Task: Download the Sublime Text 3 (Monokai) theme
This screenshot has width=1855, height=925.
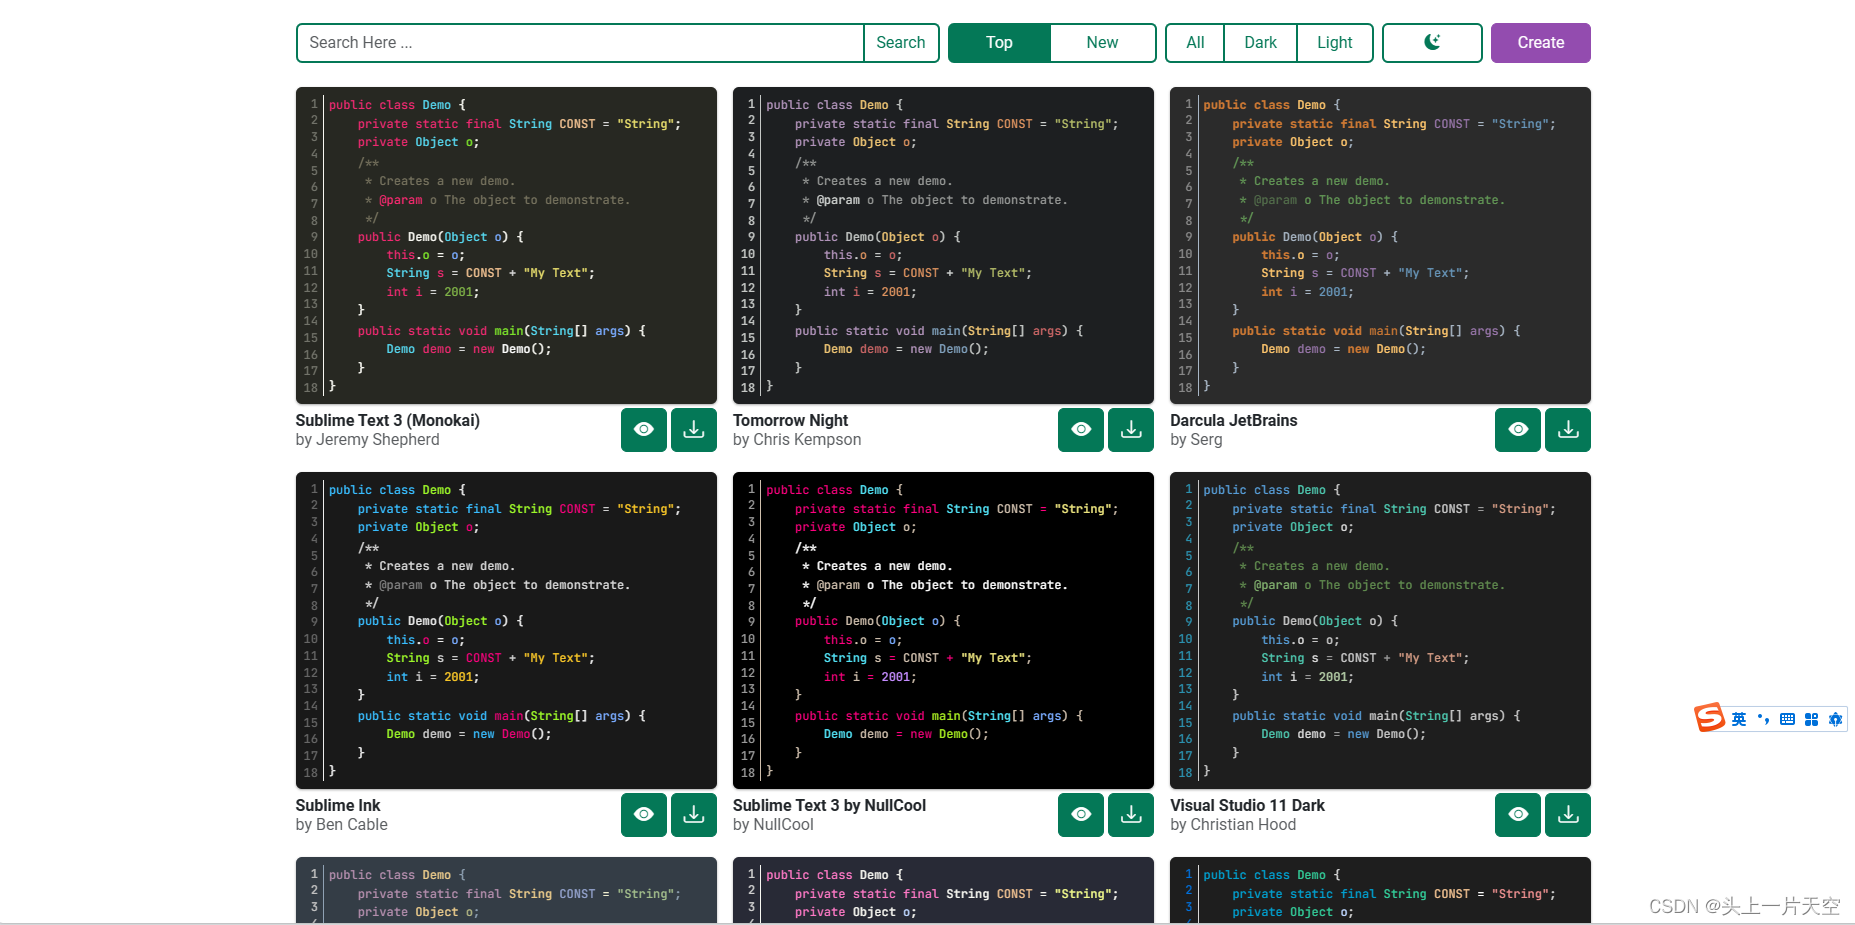Action: point(694,430)
